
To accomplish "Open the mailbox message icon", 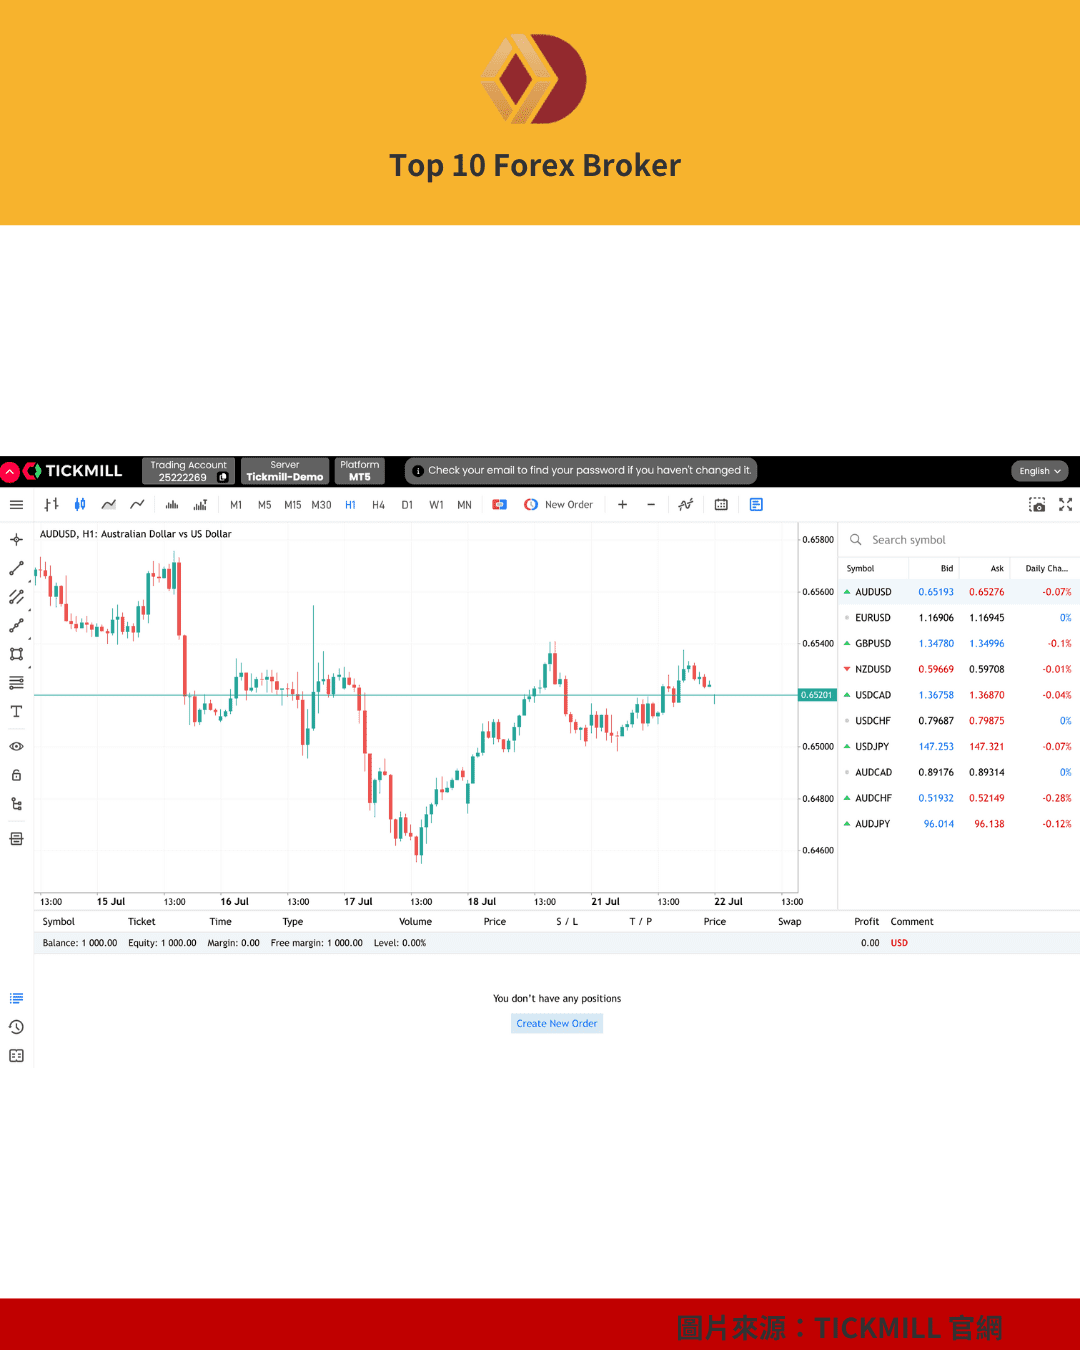I will (x=755, y=504).
